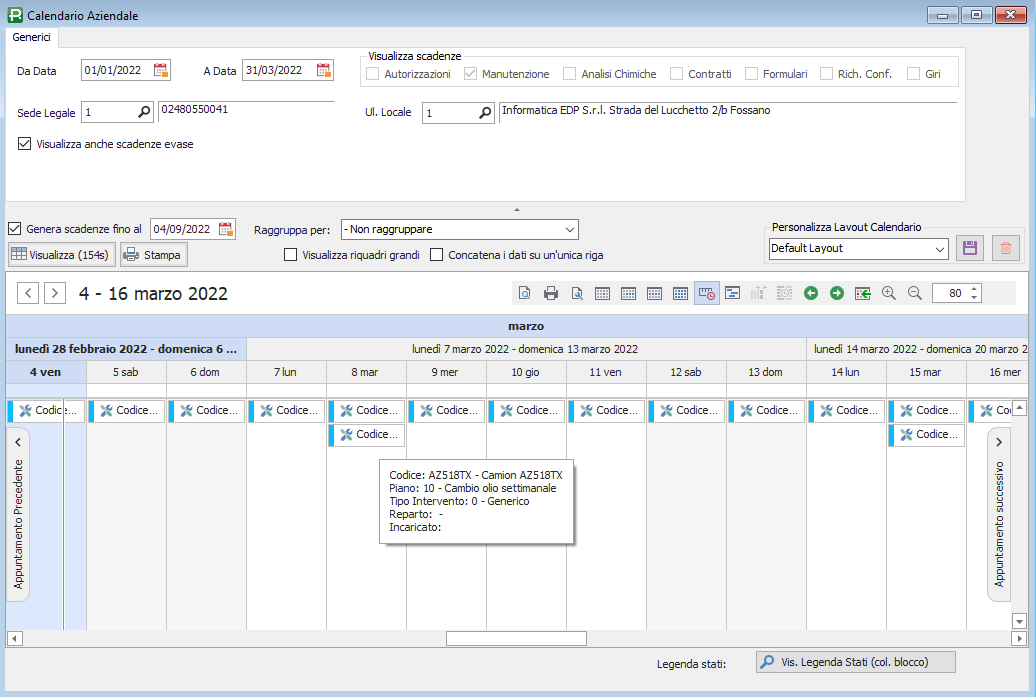Open the Raggruppa per dropdown
1036x697 pixels.
[568, 230]
